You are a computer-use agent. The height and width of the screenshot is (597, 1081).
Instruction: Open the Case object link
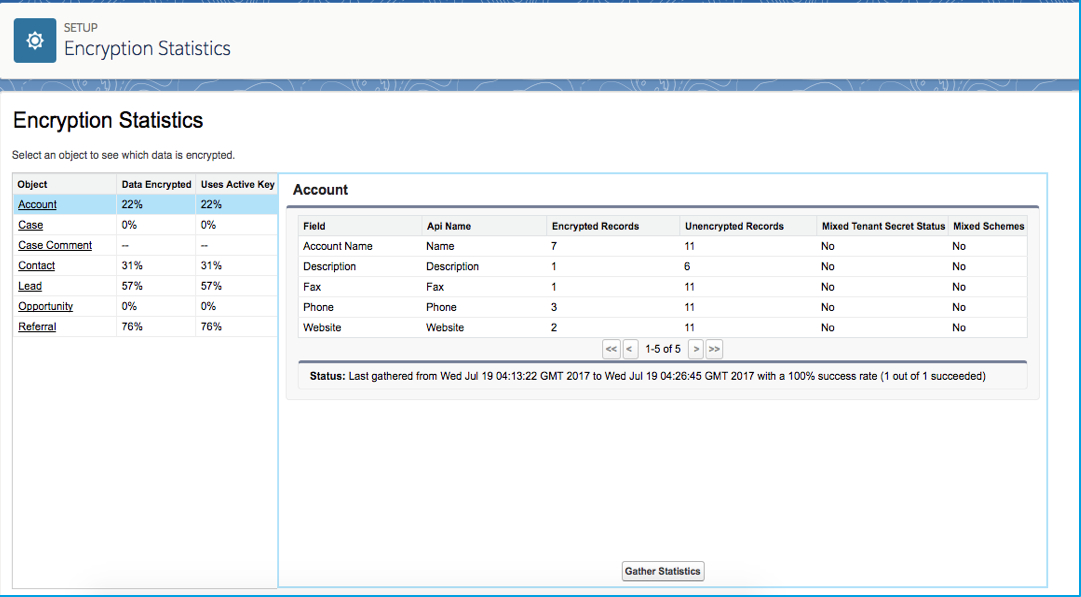[30, 225]
